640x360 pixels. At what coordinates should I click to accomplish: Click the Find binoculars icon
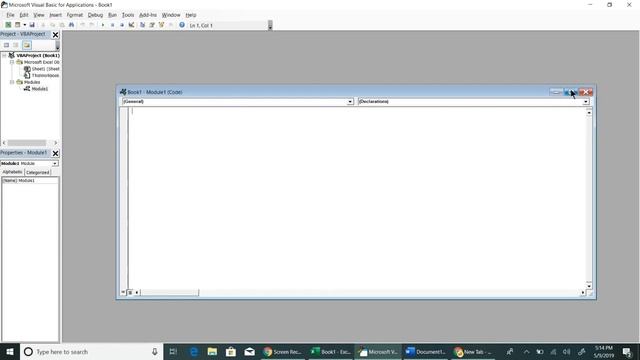71,25
